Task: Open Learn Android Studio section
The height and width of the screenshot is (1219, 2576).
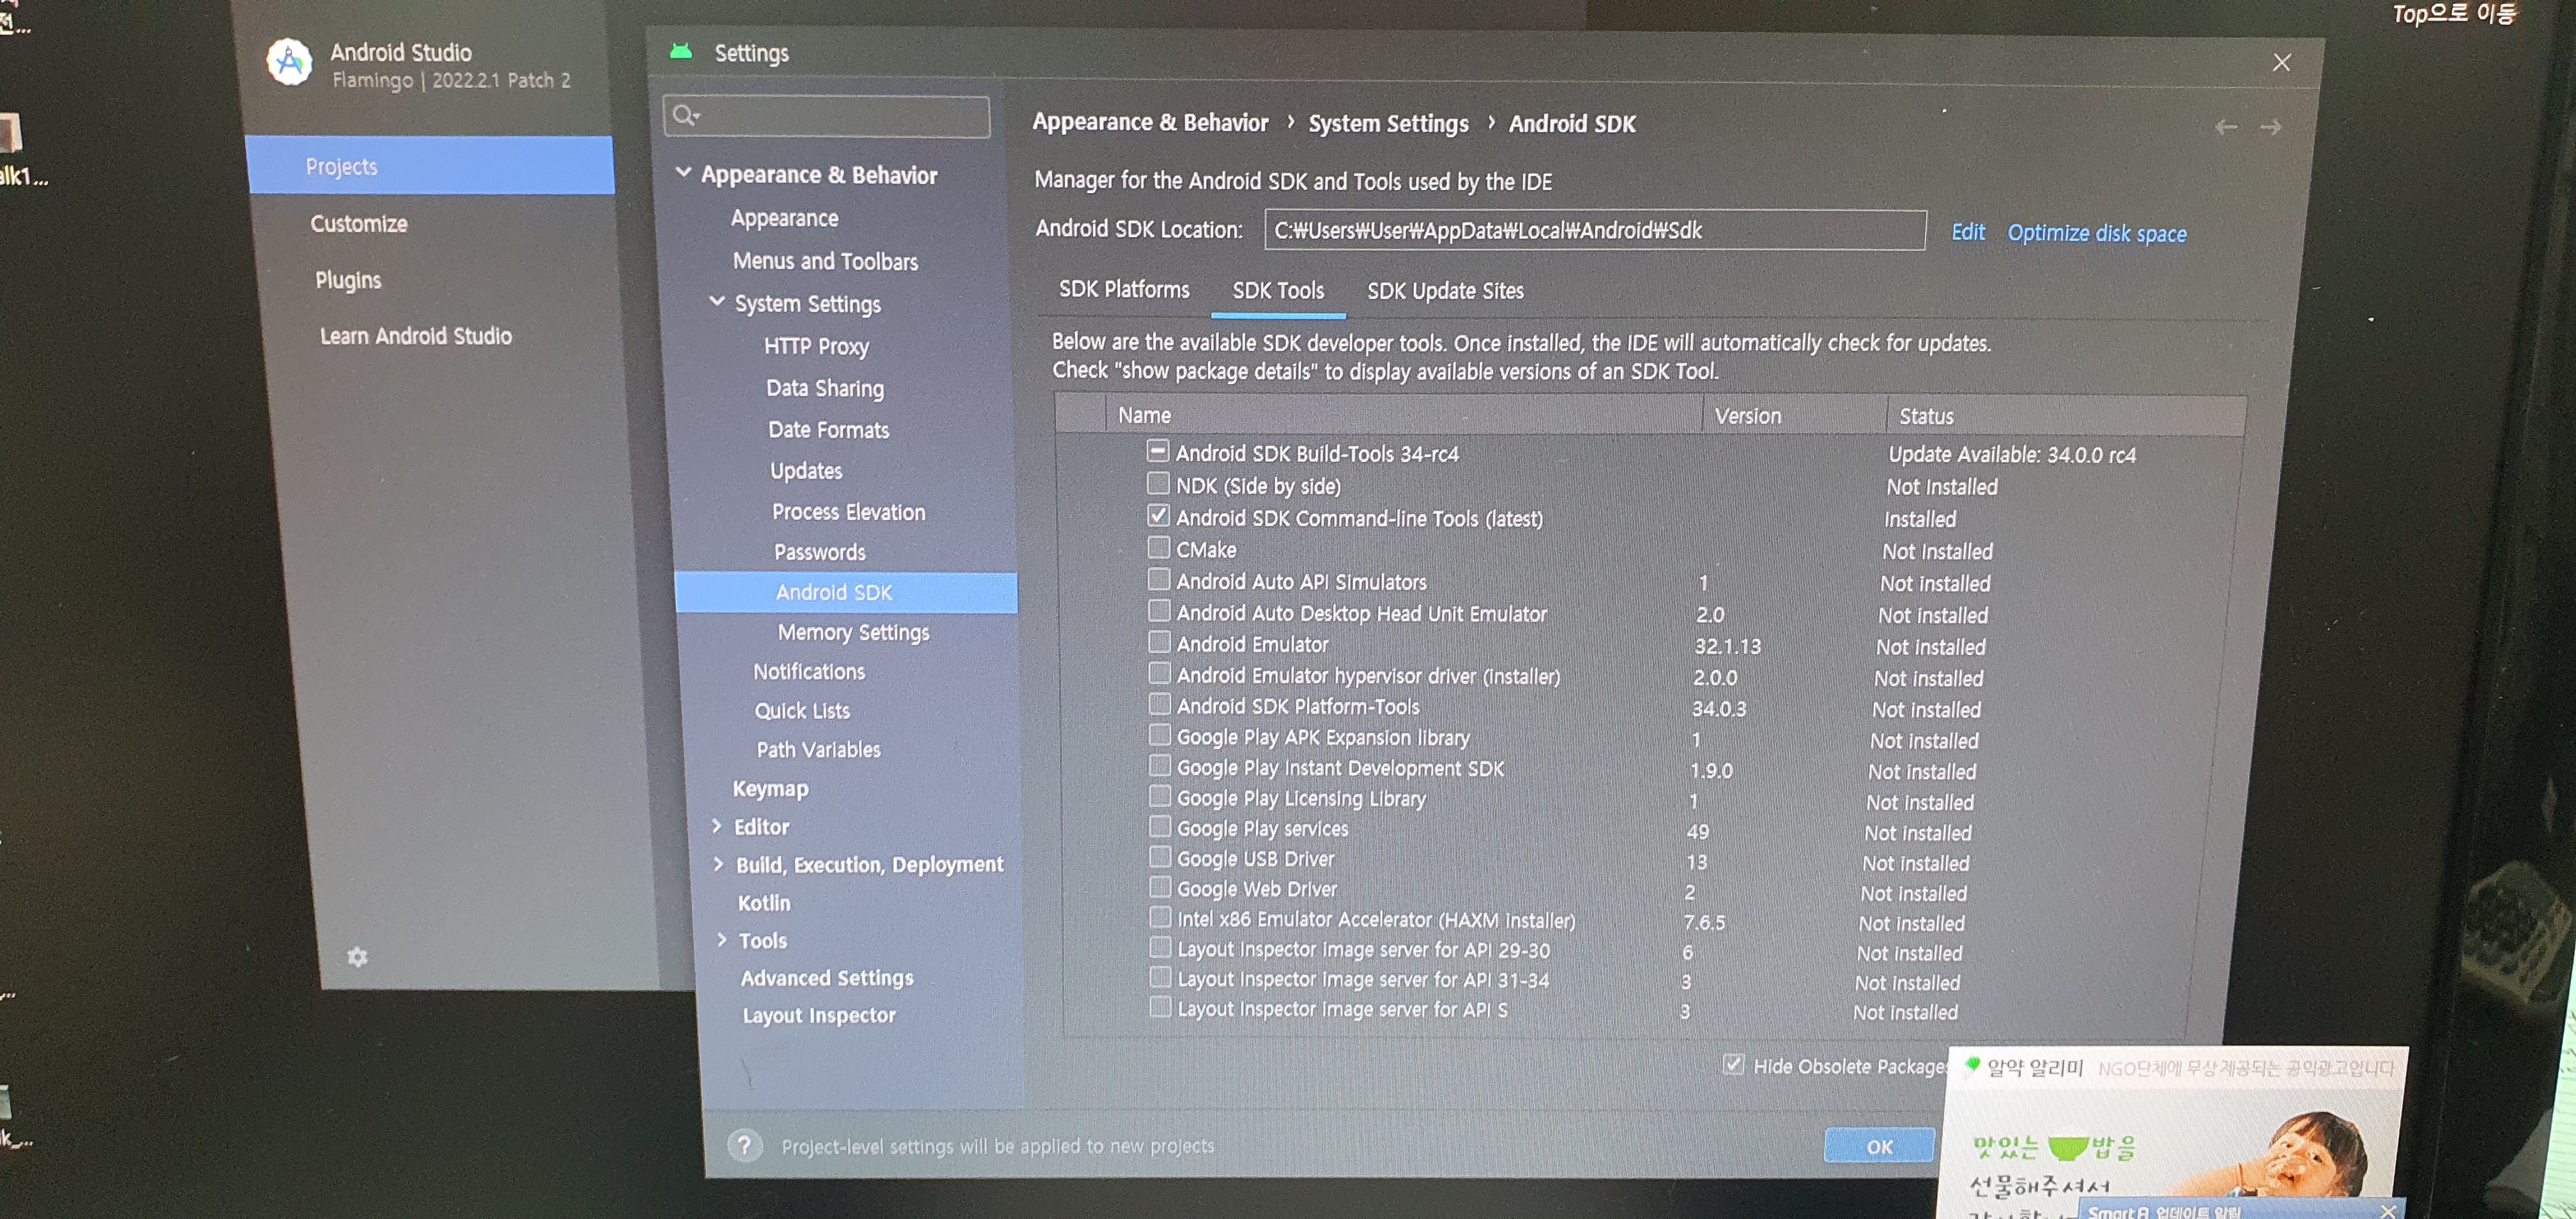Action: pyautogui.click(x=416, y=337)
